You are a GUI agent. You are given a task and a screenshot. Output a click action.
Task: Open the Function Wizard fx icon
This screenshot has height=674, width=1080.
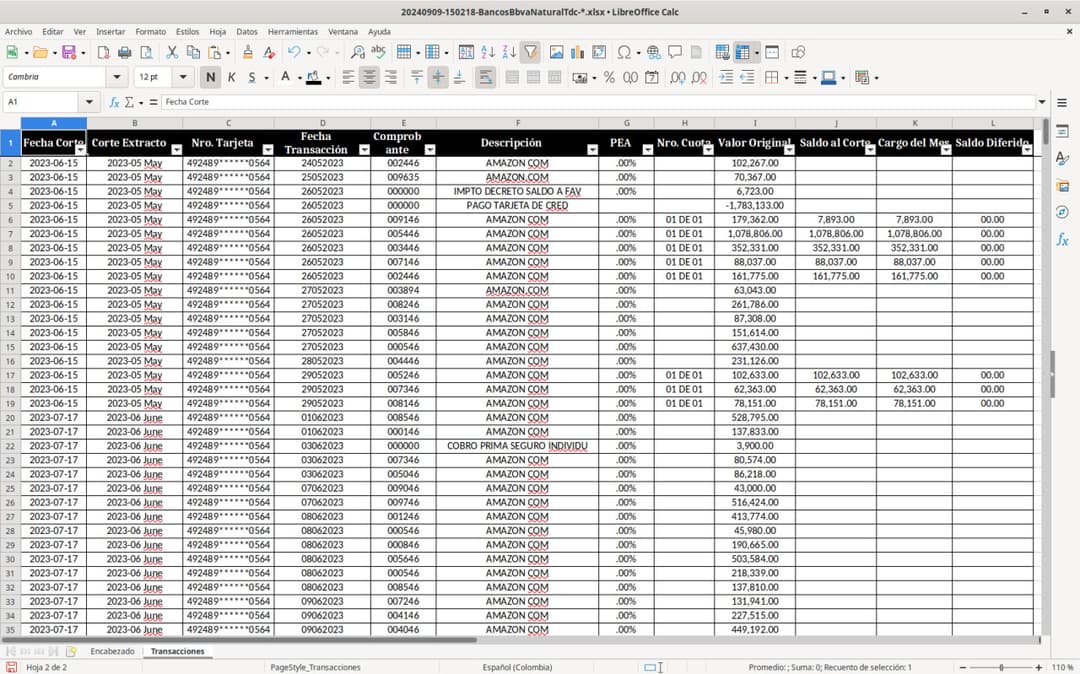[x=114, y=102]
